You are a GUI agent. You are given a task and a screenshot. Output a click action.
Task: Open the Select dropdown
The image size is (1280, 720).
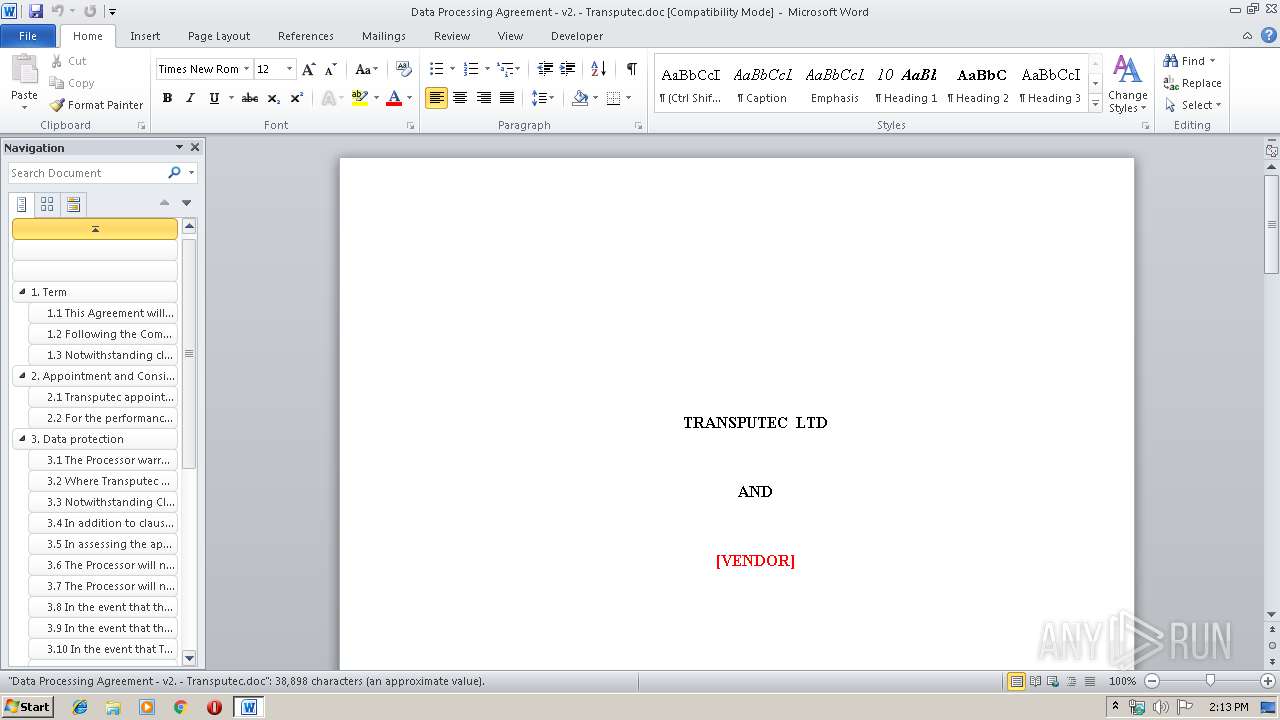pos(1192,105)
